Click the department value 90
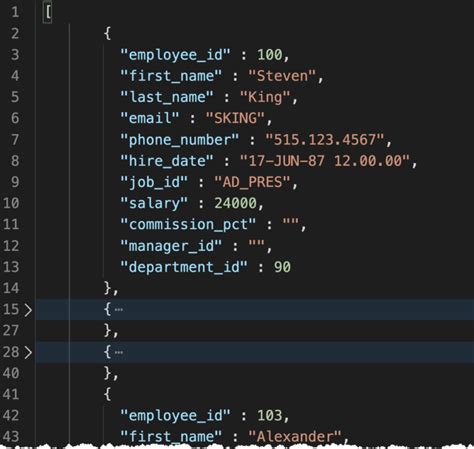The image size is (474, 449). (x=282, y=267)
